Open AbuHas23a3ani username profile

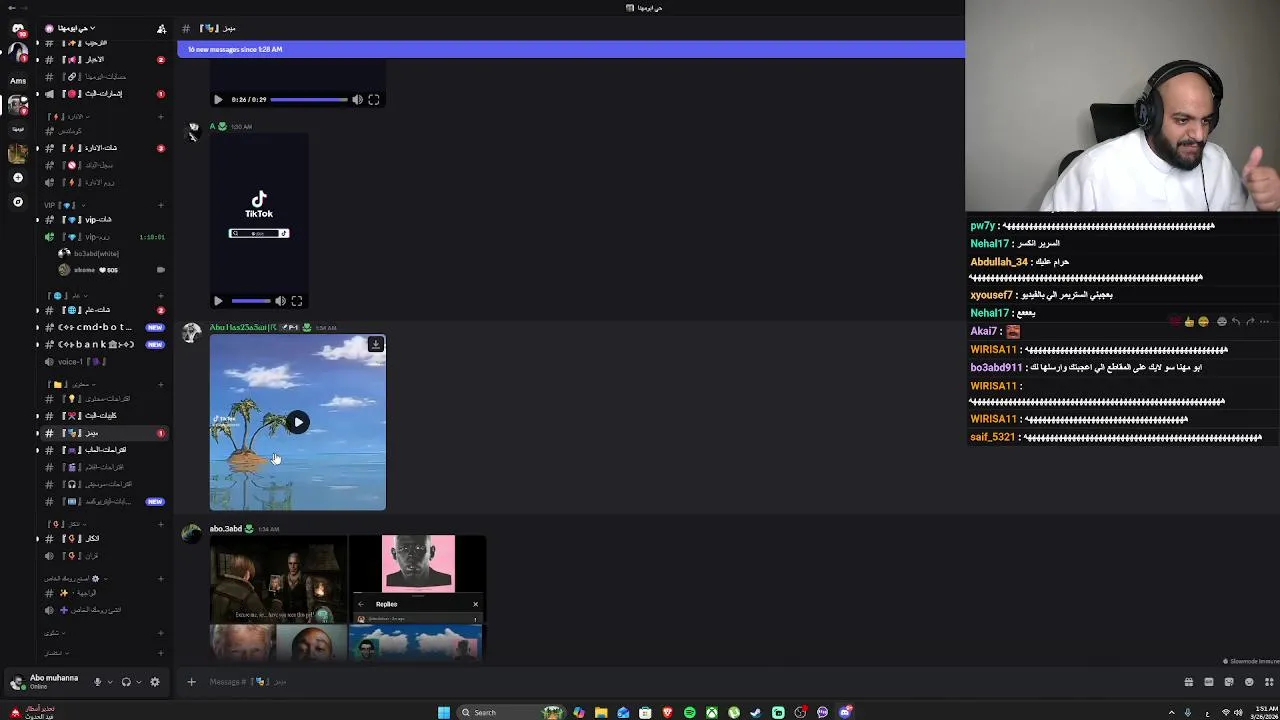pyautogui.click(x=243, y=328)
